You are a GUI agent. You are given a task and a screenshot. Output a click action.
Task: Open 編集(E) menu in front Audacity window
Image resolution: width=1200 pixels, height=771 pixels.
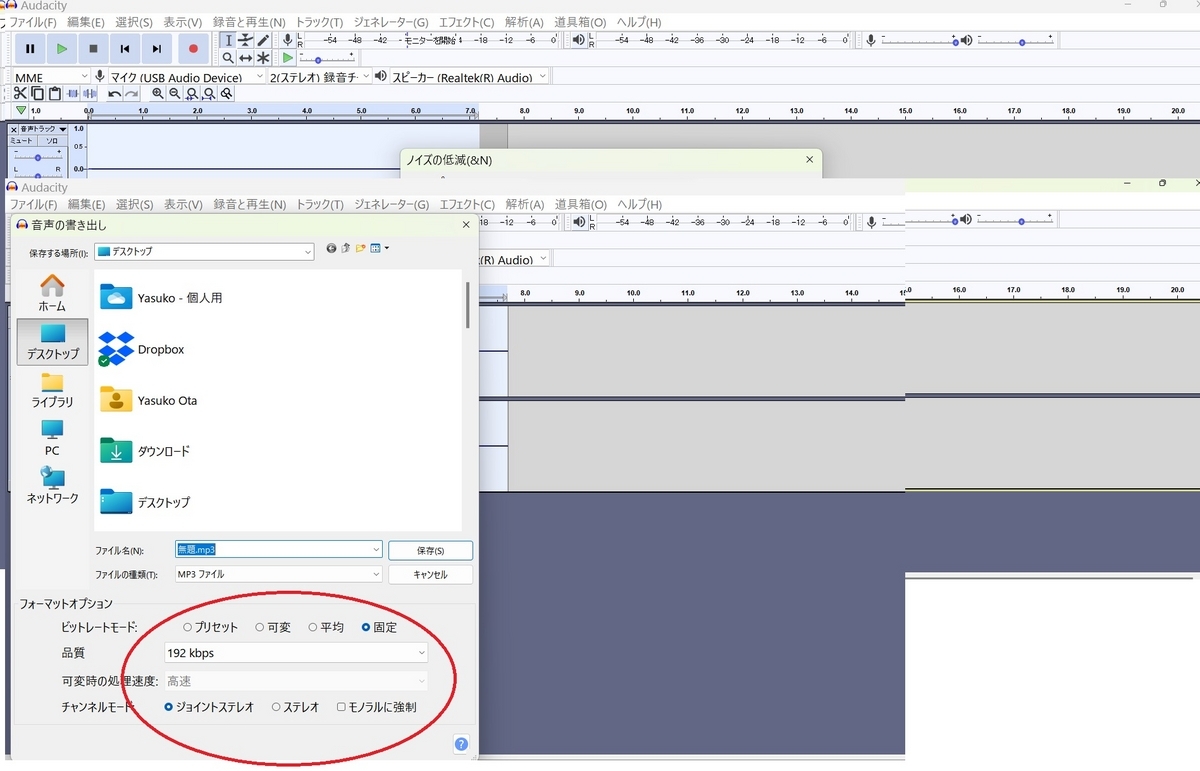click(x=86, y=204)
